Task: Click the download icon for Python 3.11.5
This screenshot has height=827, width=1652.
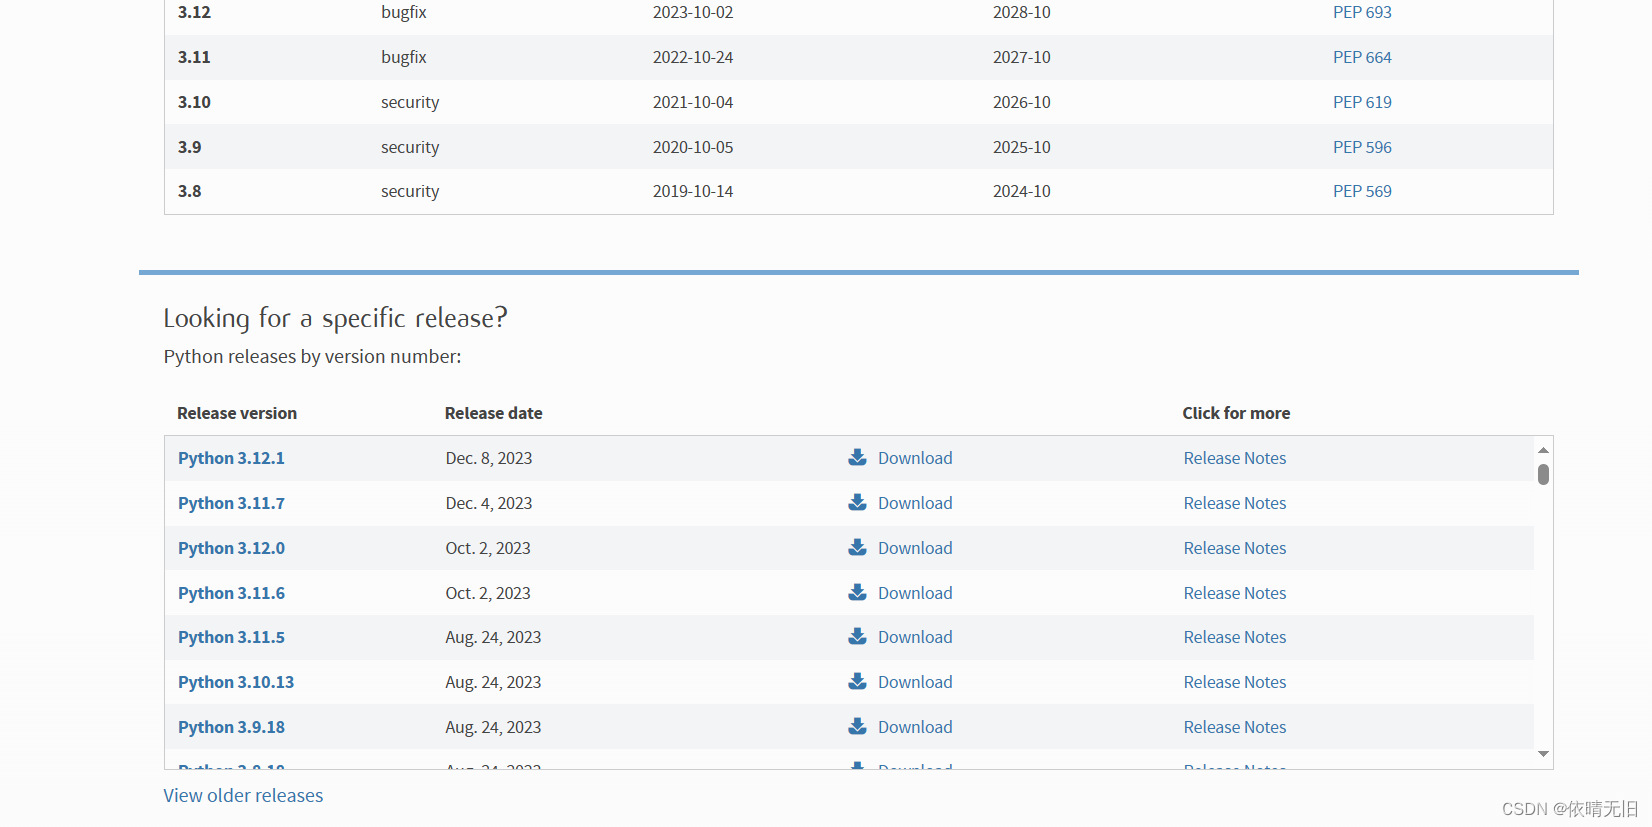Action: pyautogui.click(x=857, y=637)
